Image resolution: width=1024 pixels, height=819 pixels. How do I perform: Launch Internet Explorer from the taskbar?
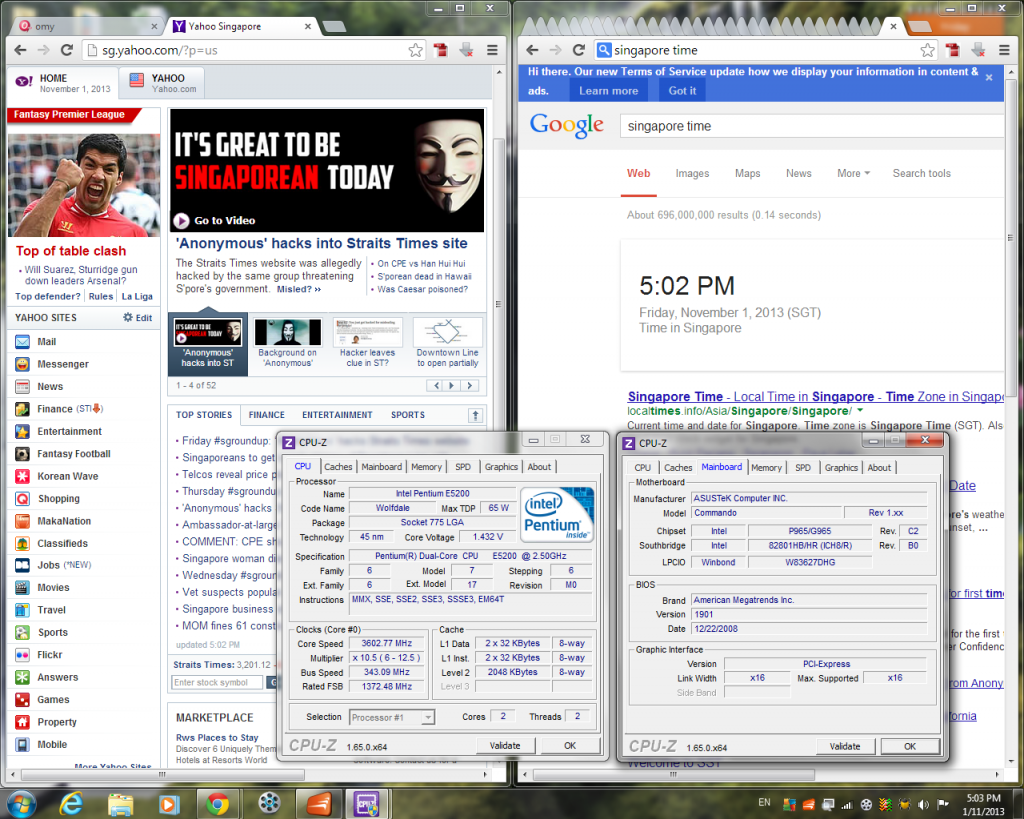pyautogui.click(x=71, y=802)
